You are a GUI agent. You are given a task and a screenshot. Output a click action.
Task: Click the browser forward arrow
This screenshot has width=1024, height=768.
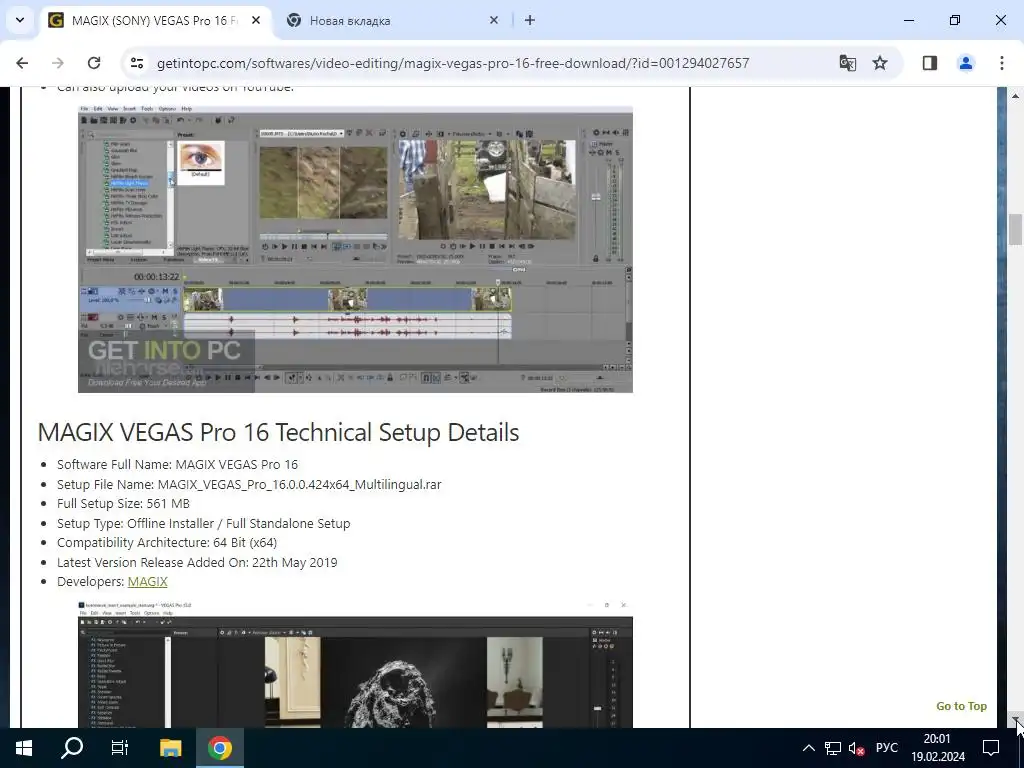click(58, 63)
